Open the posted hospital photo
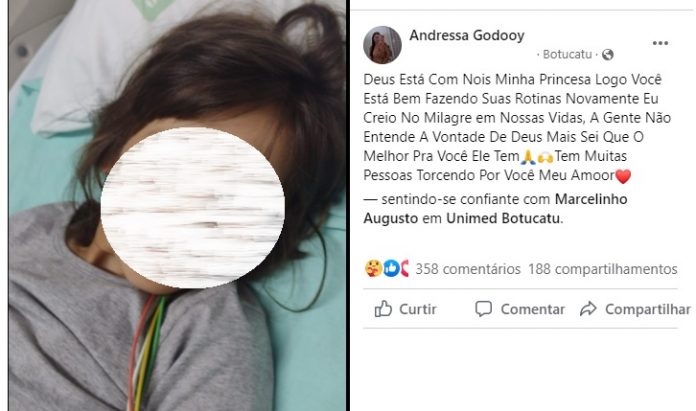Image resolution: width=696 pixels, height=411 pixels. pyautogui.click(x=177, y=206)
